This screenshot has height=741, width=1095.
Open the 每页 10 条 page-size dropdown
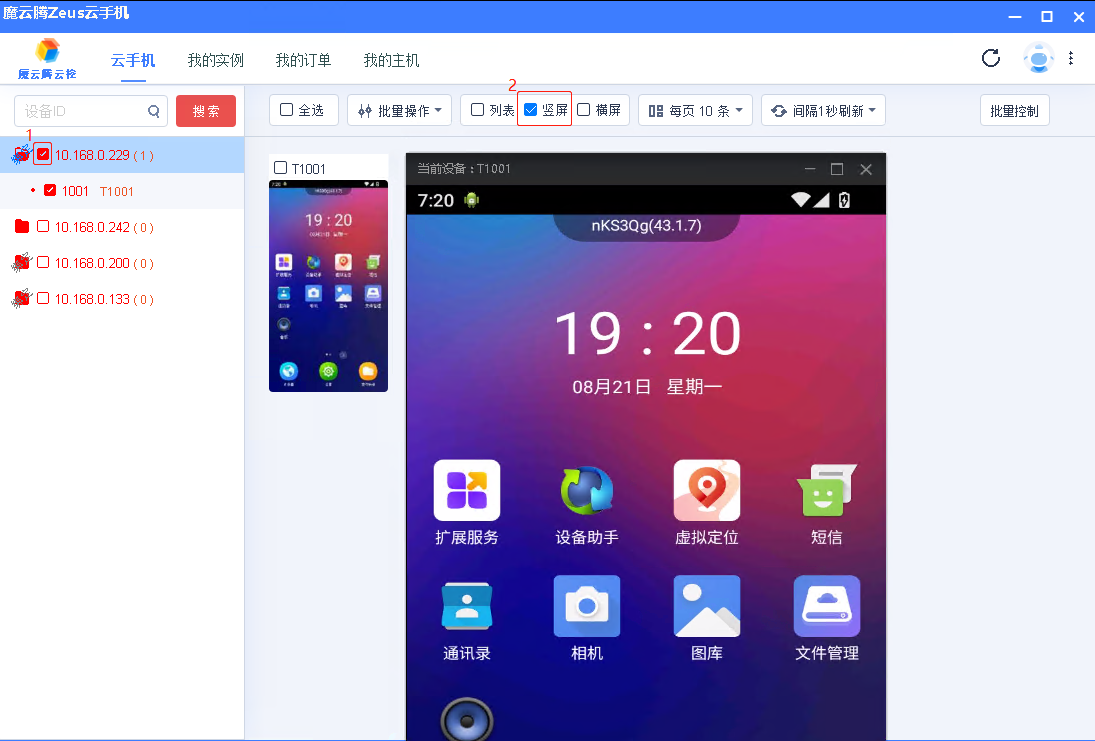tap(695, 110)
